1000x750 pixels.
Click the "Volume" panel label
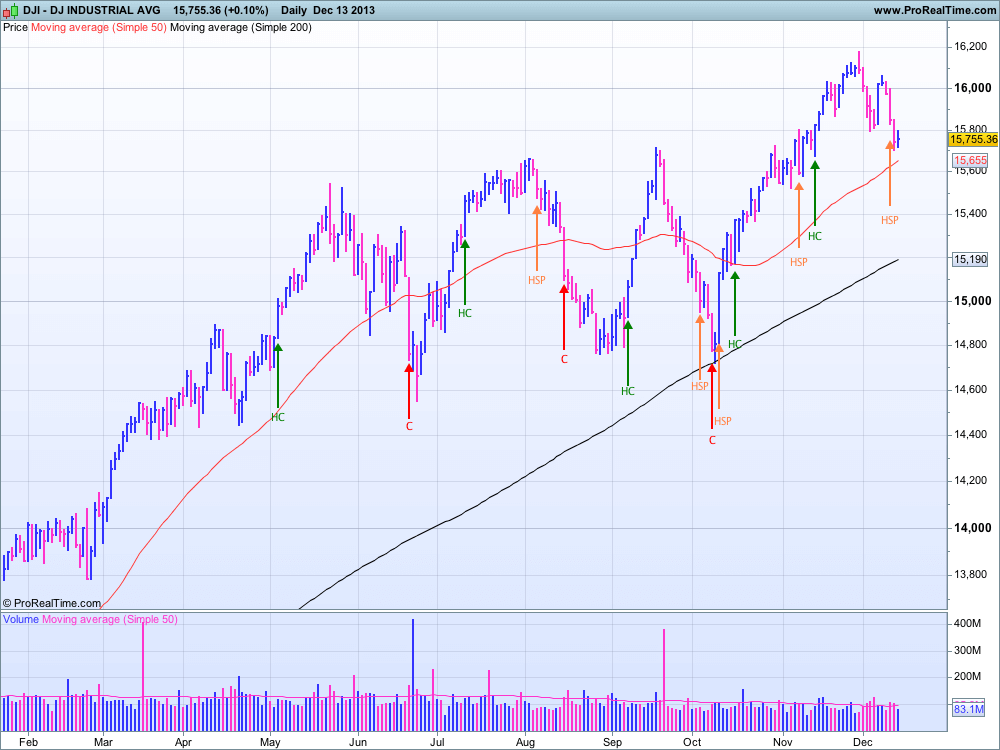coord(21,619)
